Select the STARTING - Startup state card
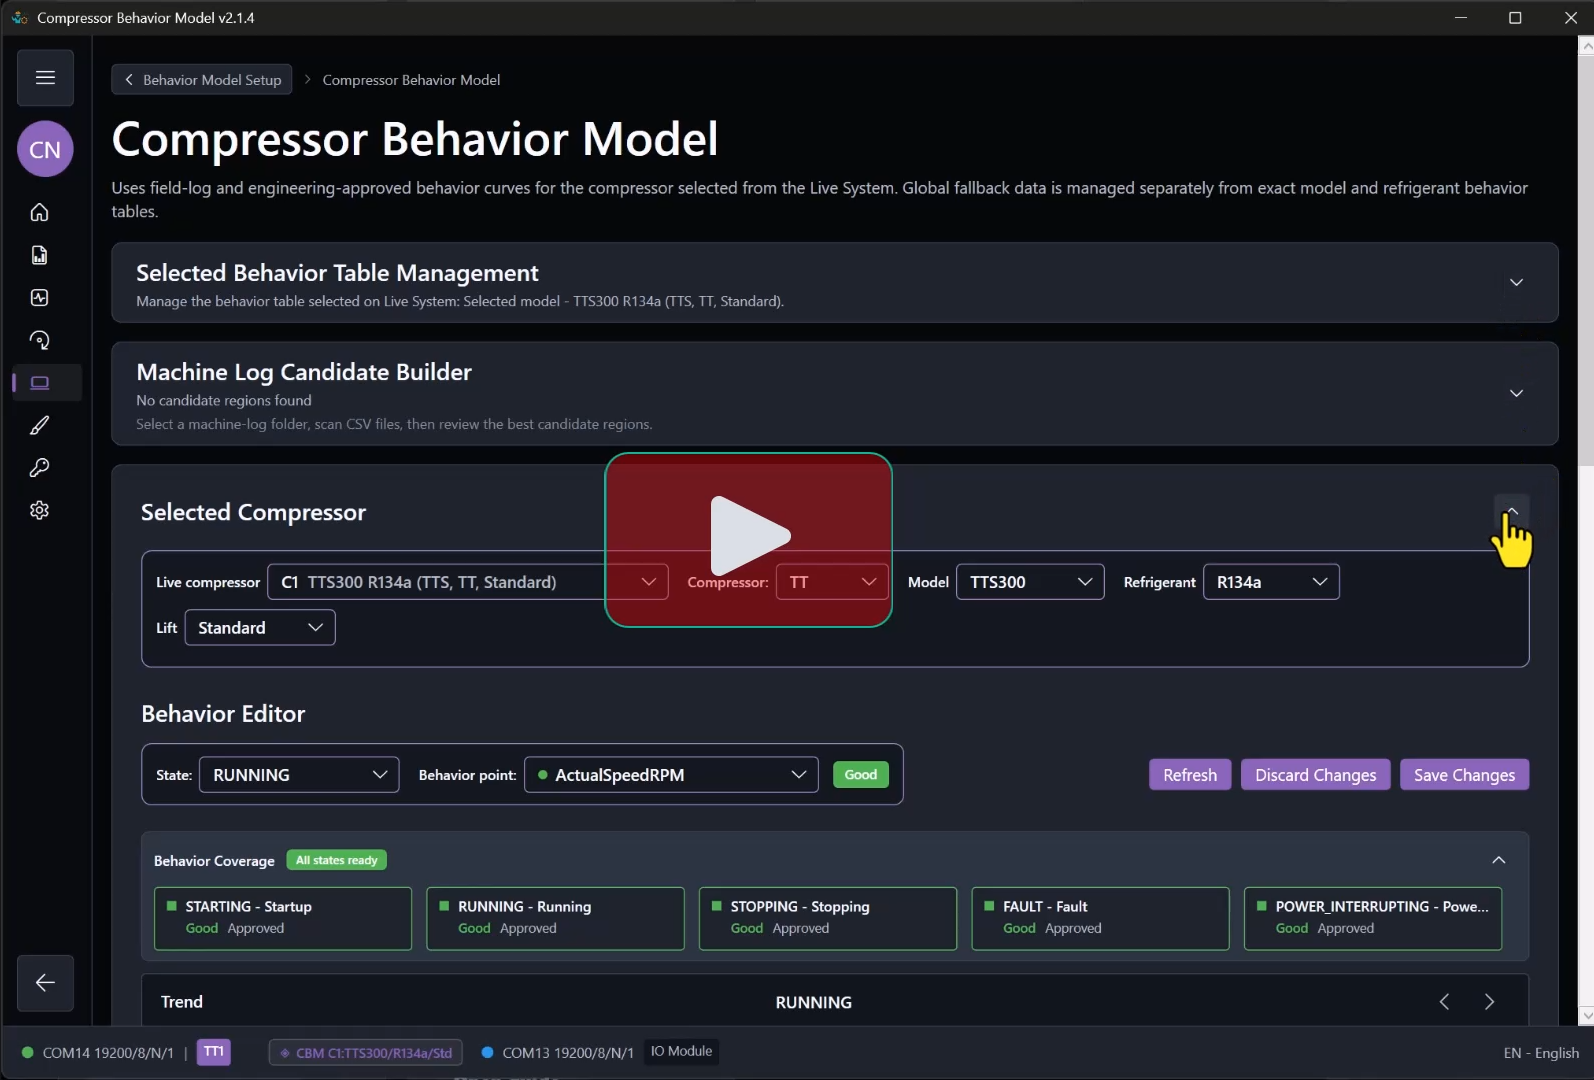Viewport: 1594px width, 1080px height. click(283, 918)
